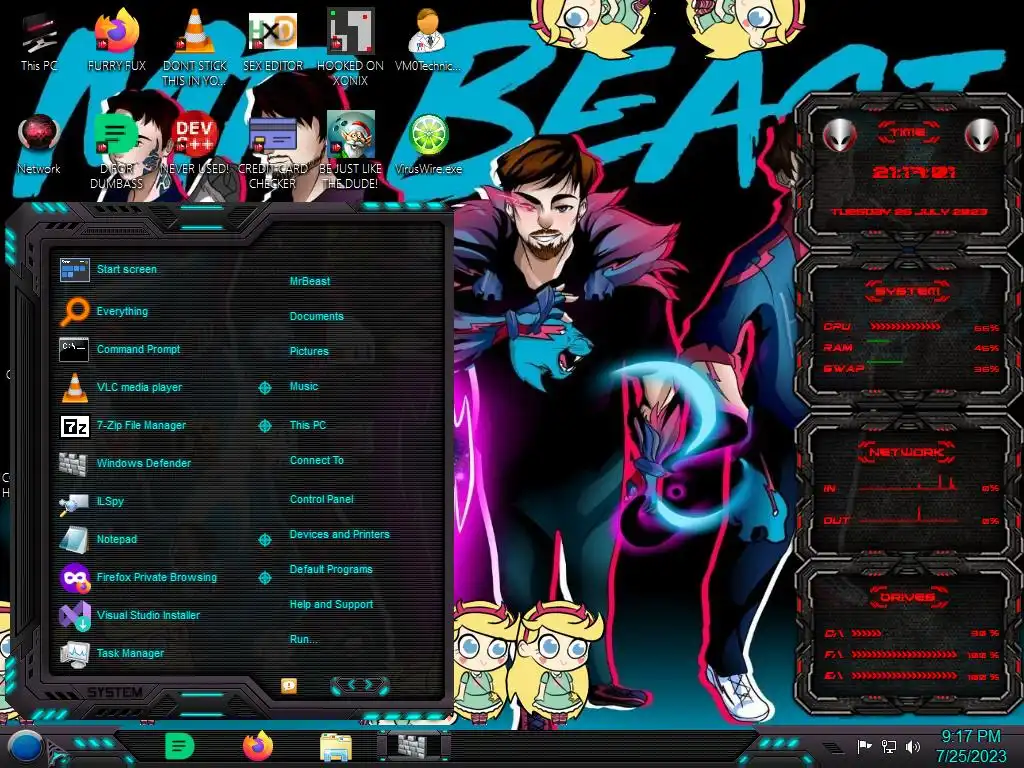Click the network tray icon

point(889,746)
